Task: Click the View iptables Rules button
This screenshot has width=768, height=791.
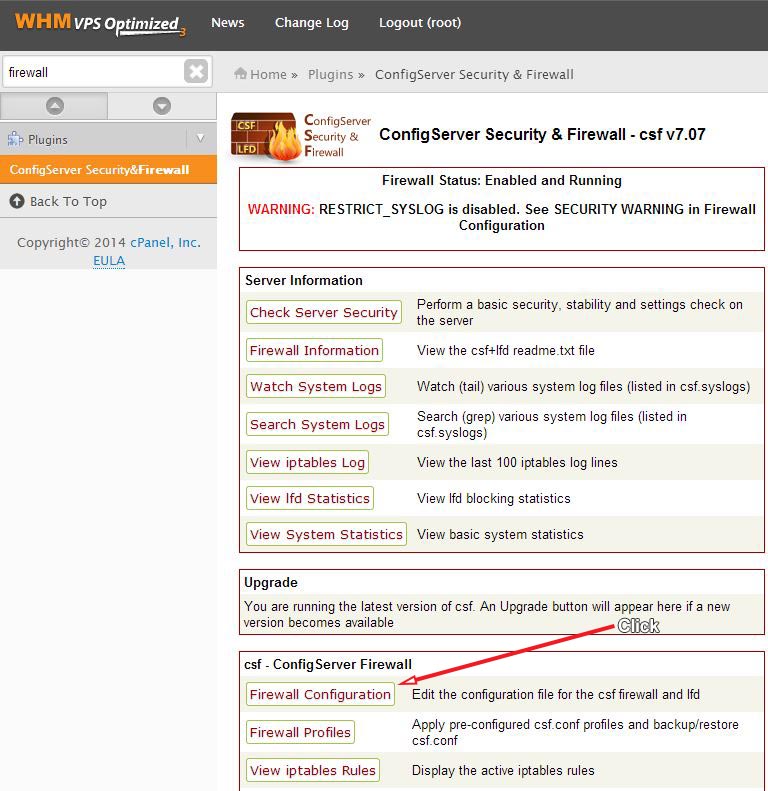Action: [313, 770]
